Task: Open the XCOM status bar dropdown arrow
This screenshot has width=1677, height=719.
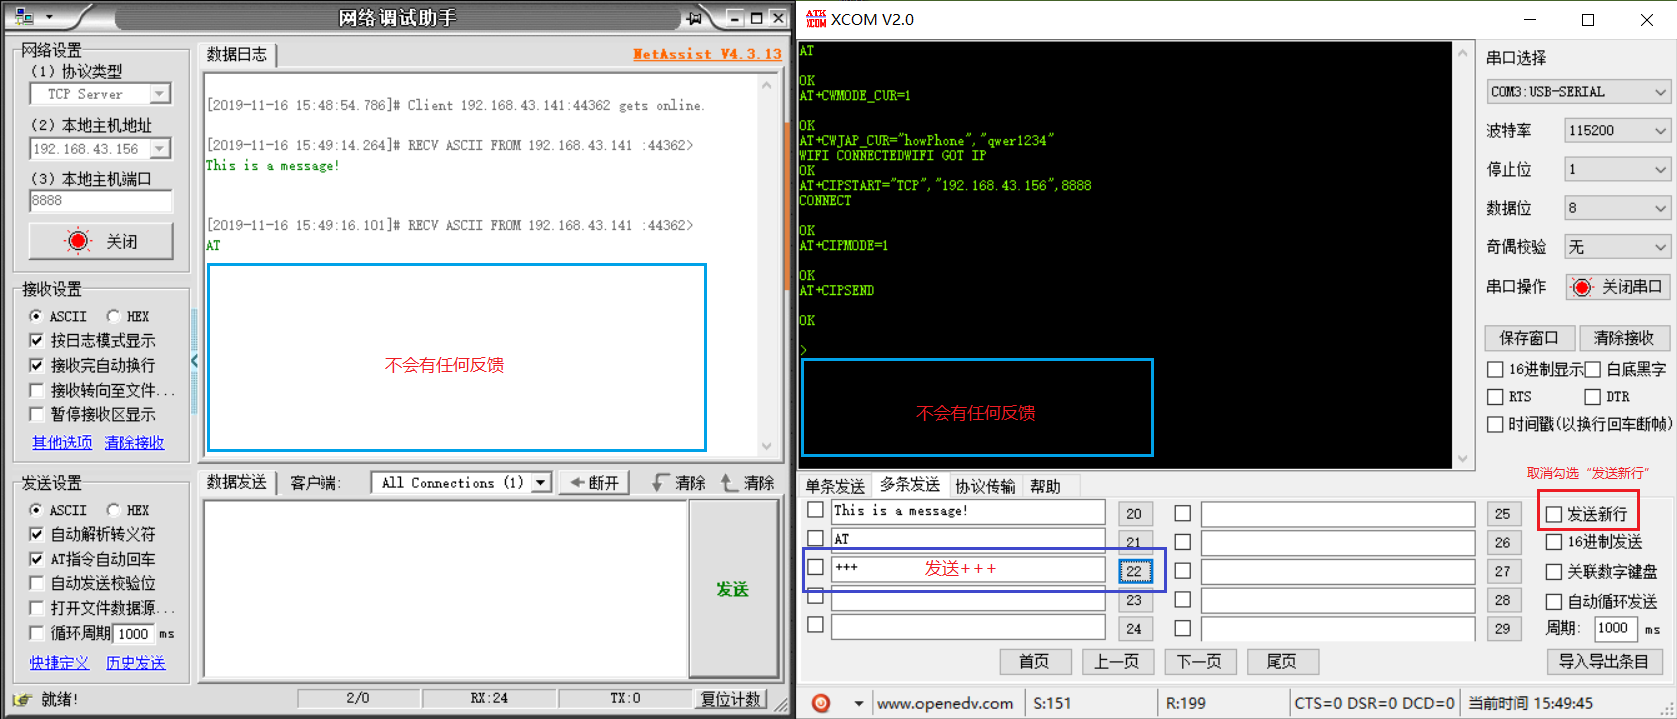Action: click(x=858, y=703)
